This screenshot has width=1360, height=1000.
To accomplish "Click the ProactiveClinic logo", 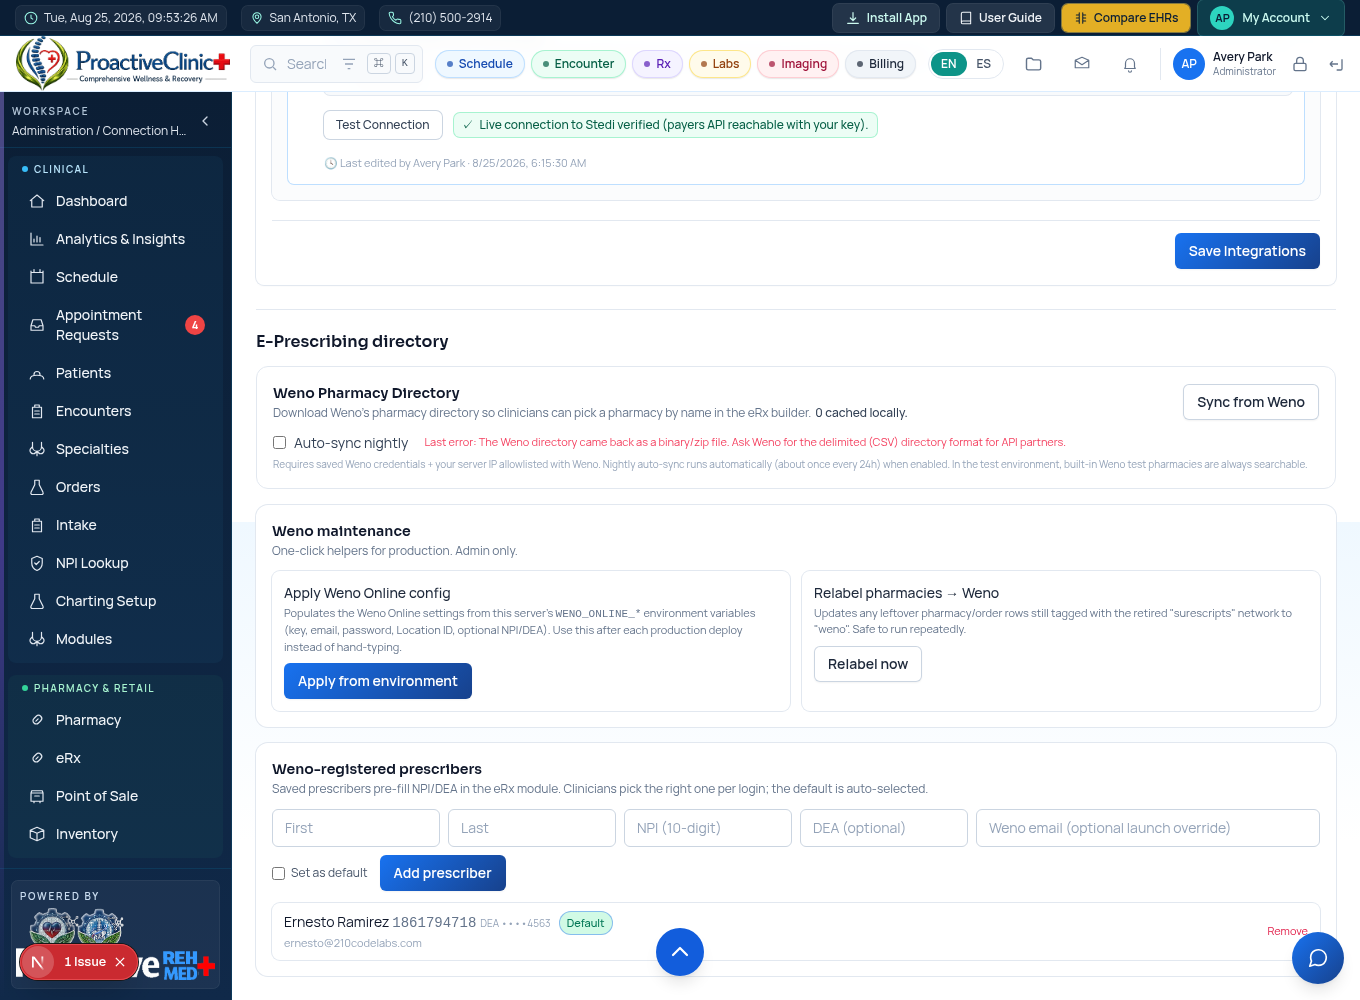I will (124, 64).
